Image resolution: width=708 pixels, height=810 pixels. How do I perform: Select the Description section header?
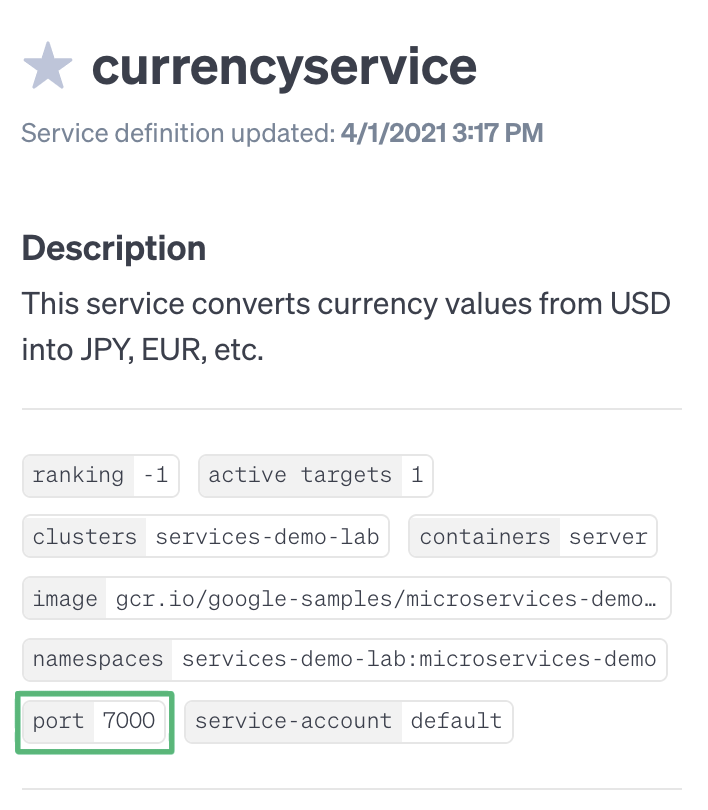(x=113, y=248)
